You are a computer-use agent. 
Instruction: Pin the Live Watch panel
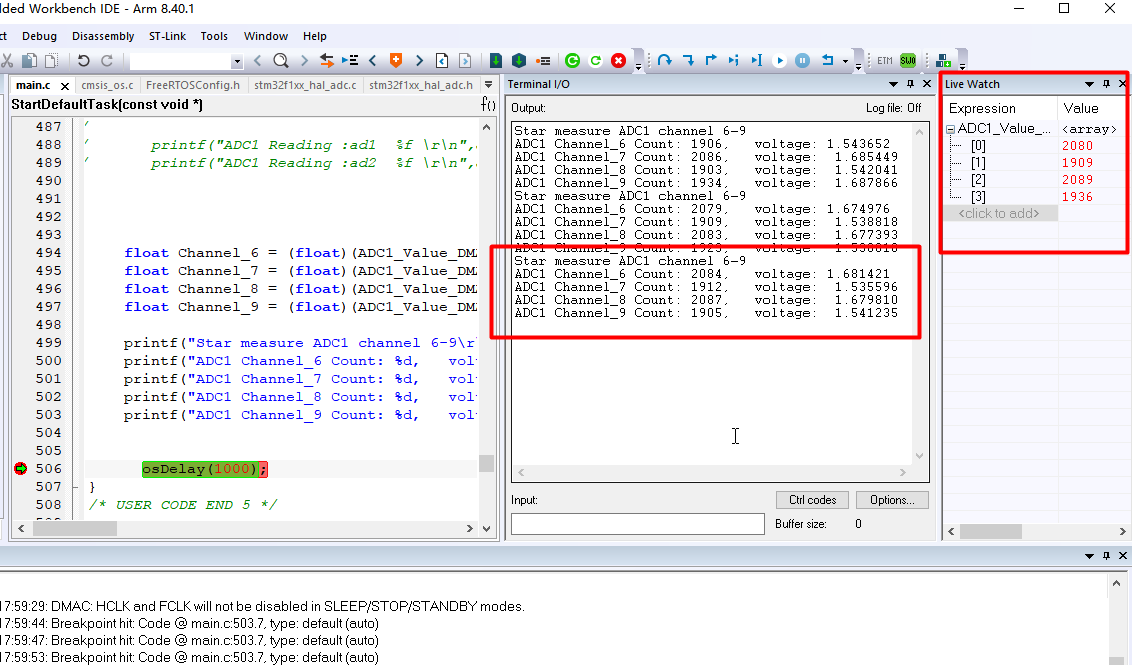coord(1108,83)
